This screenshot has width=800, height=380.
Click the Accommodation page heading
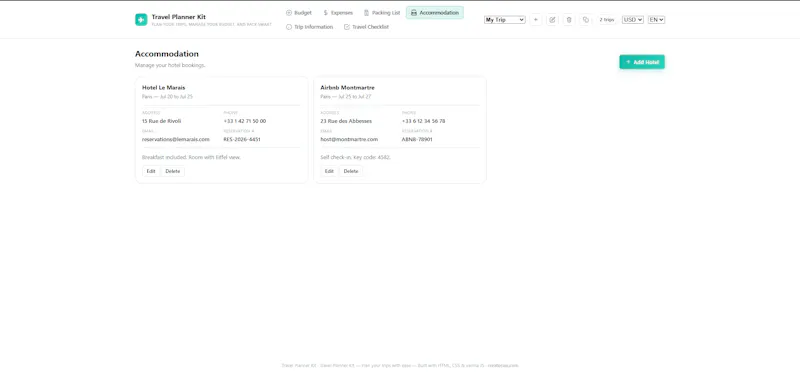[167, 54]
